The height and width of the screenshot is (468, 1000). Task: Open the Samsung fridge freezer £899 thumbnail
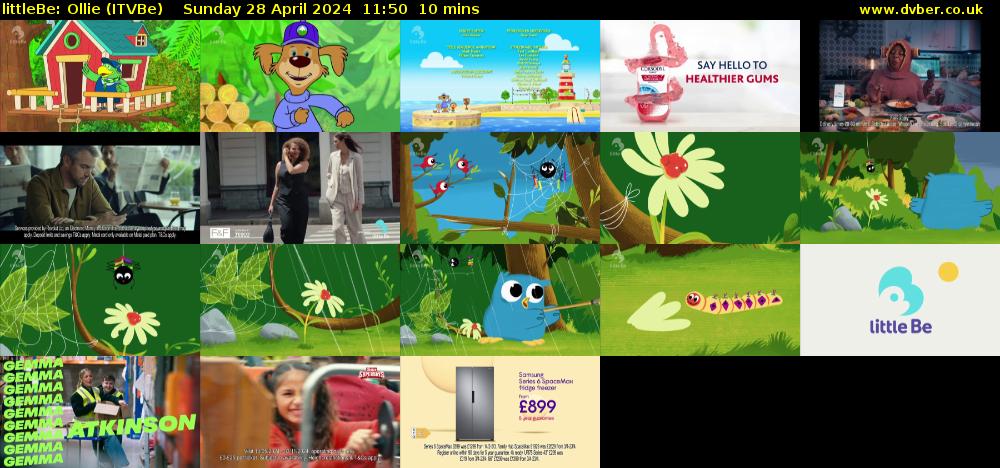pyautogui.click(x=500, y=412)
